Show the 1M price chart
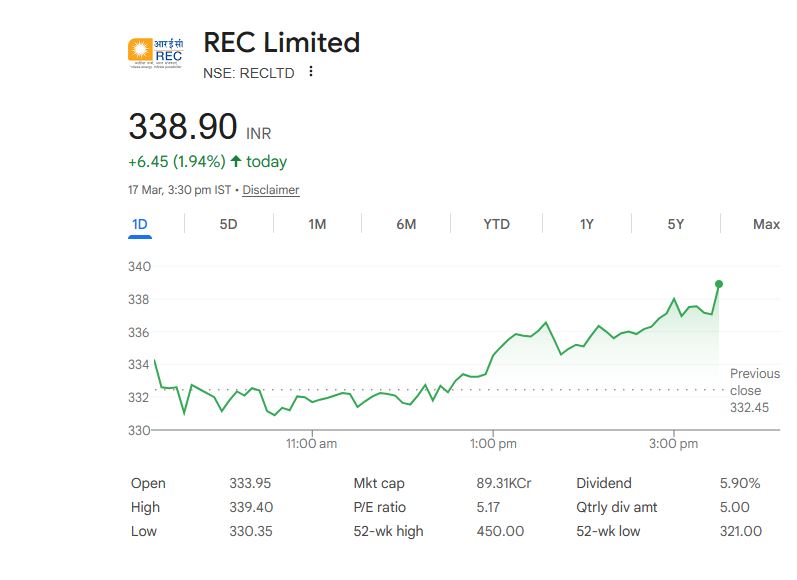 pos(317,224)
